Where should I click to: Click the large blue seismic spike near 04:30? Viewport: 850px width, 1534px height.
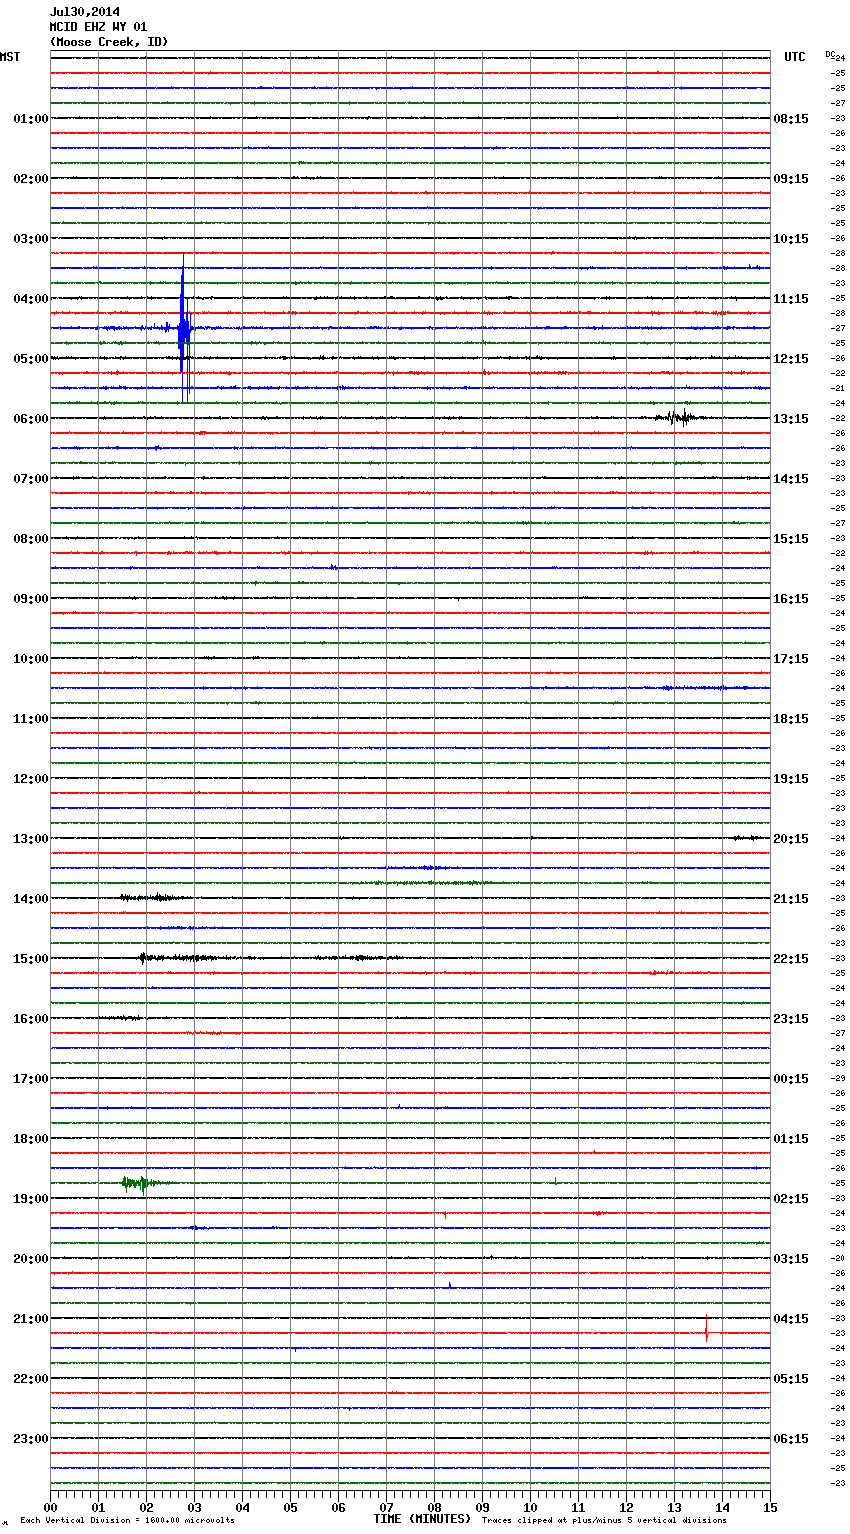tap(183, 327)
